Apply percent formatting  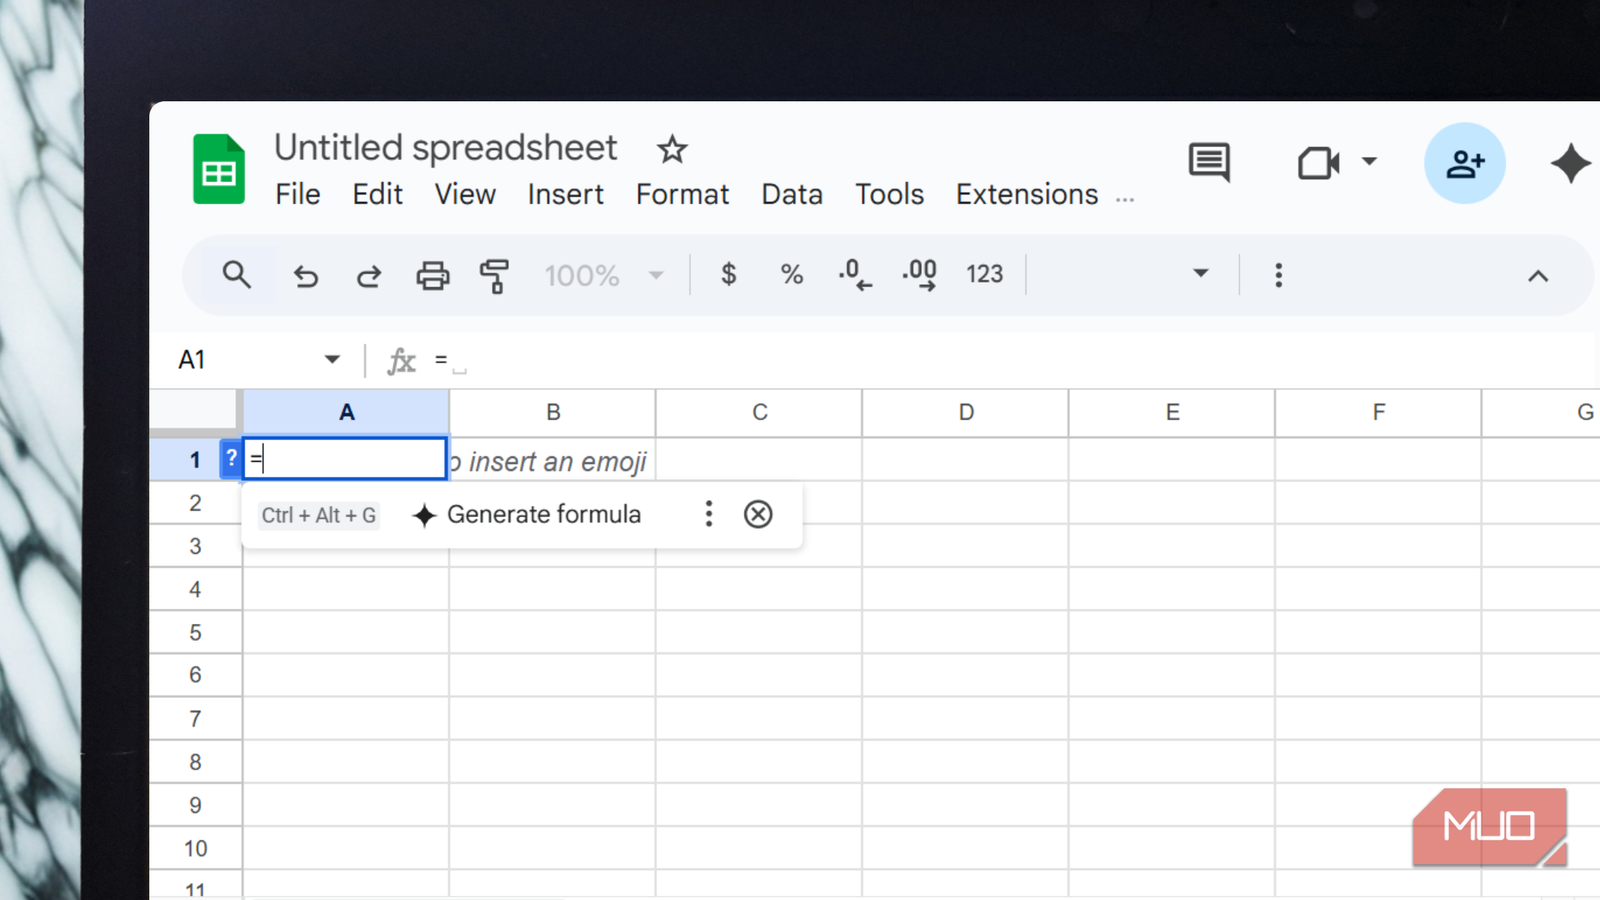tap(791, 275)
